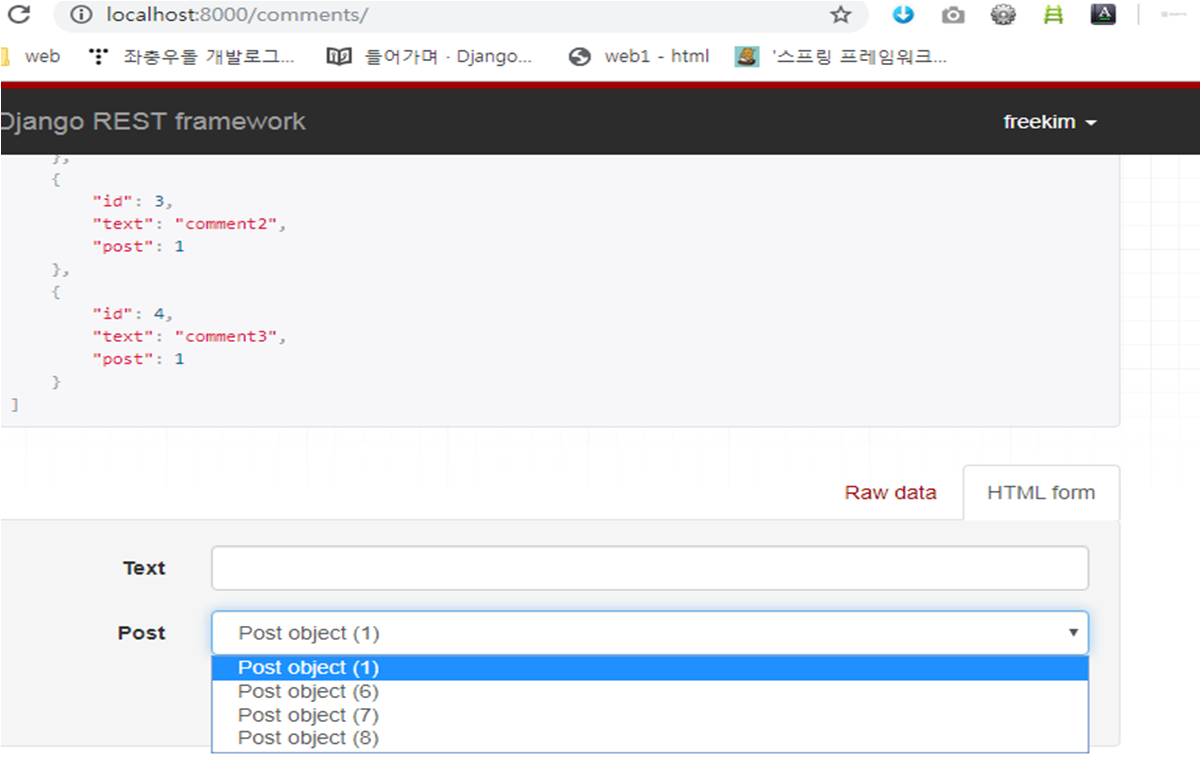1201x773 pixels.
Task: Open the 좌충우돌 개발로그 bookmark
Action: click(192, 56)
